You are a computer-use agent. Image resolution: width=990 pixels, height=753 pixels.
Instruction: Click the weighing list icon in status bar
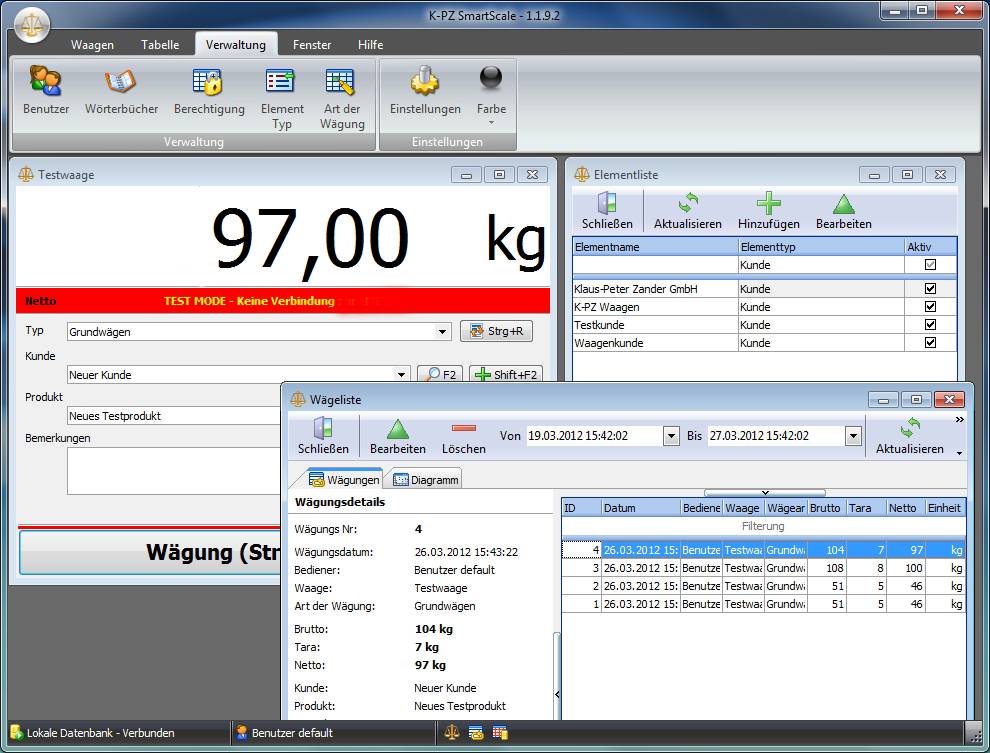(x=476, y=733)
